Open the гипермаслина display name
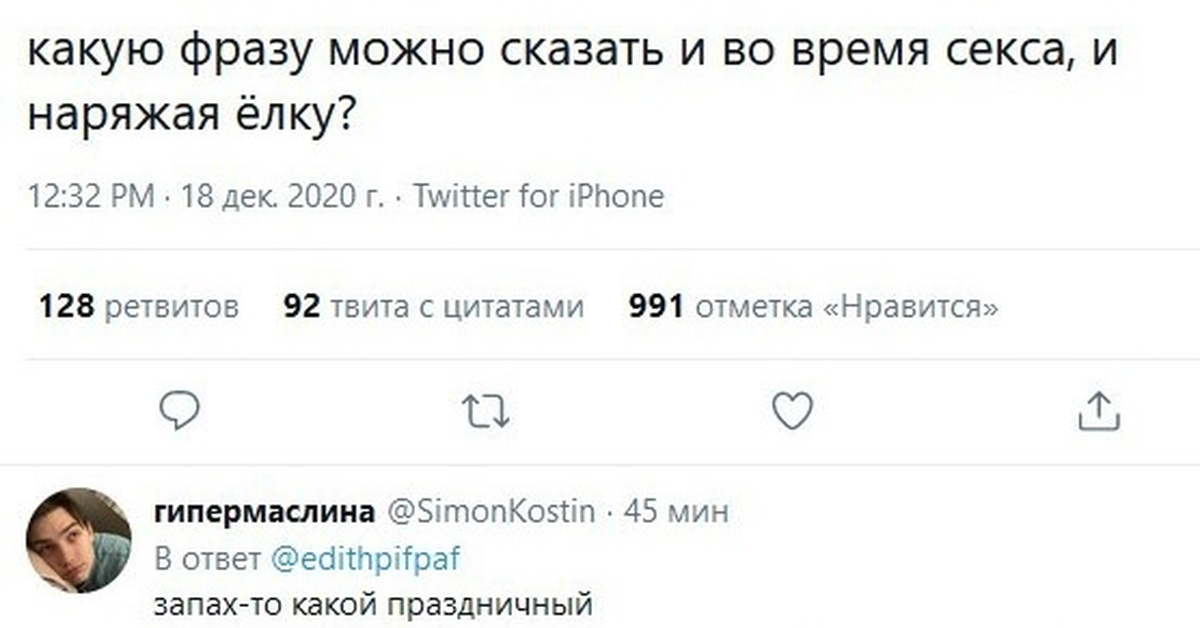The height and width of the screenshot is (628, 1200). tap(264, 512)
